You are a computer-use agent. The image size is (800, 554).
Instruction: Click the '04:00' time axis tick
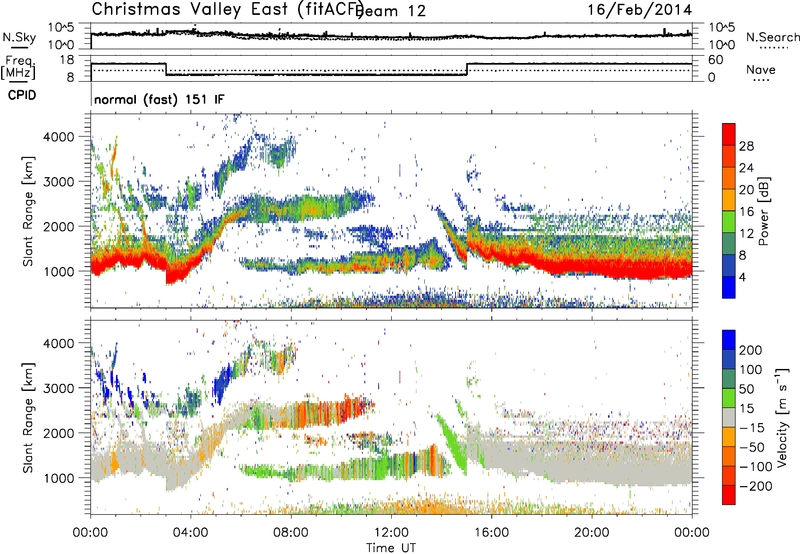tap(191, 533)
